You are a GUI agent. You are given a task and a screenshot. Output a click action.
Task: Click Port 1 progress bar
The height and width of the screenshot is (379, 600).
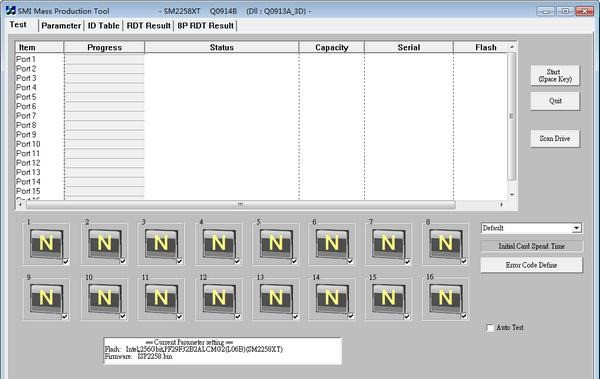(104, 59)
